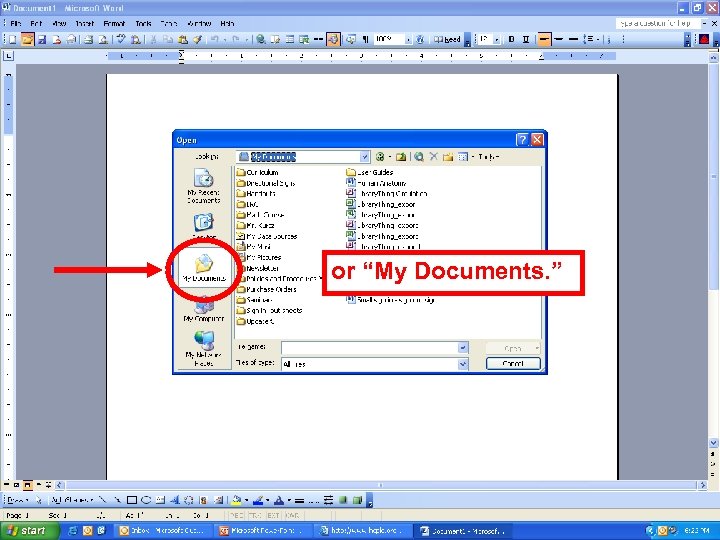This screenshot has height=540, width=720.
Task: Click the Insert Excel Worksheet icon
Action: 304,39
